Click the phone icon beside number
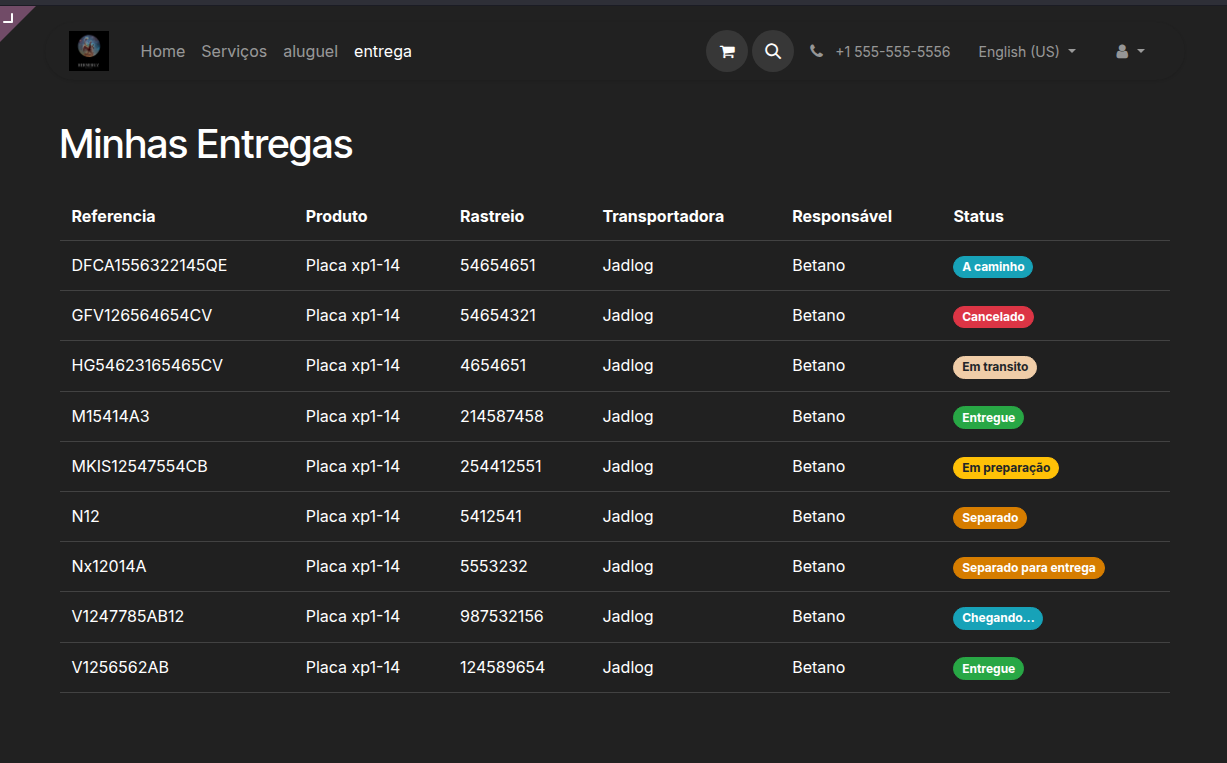Image resolution: width=1227 pixels, height=763 pixels. (x=816, y=51)
